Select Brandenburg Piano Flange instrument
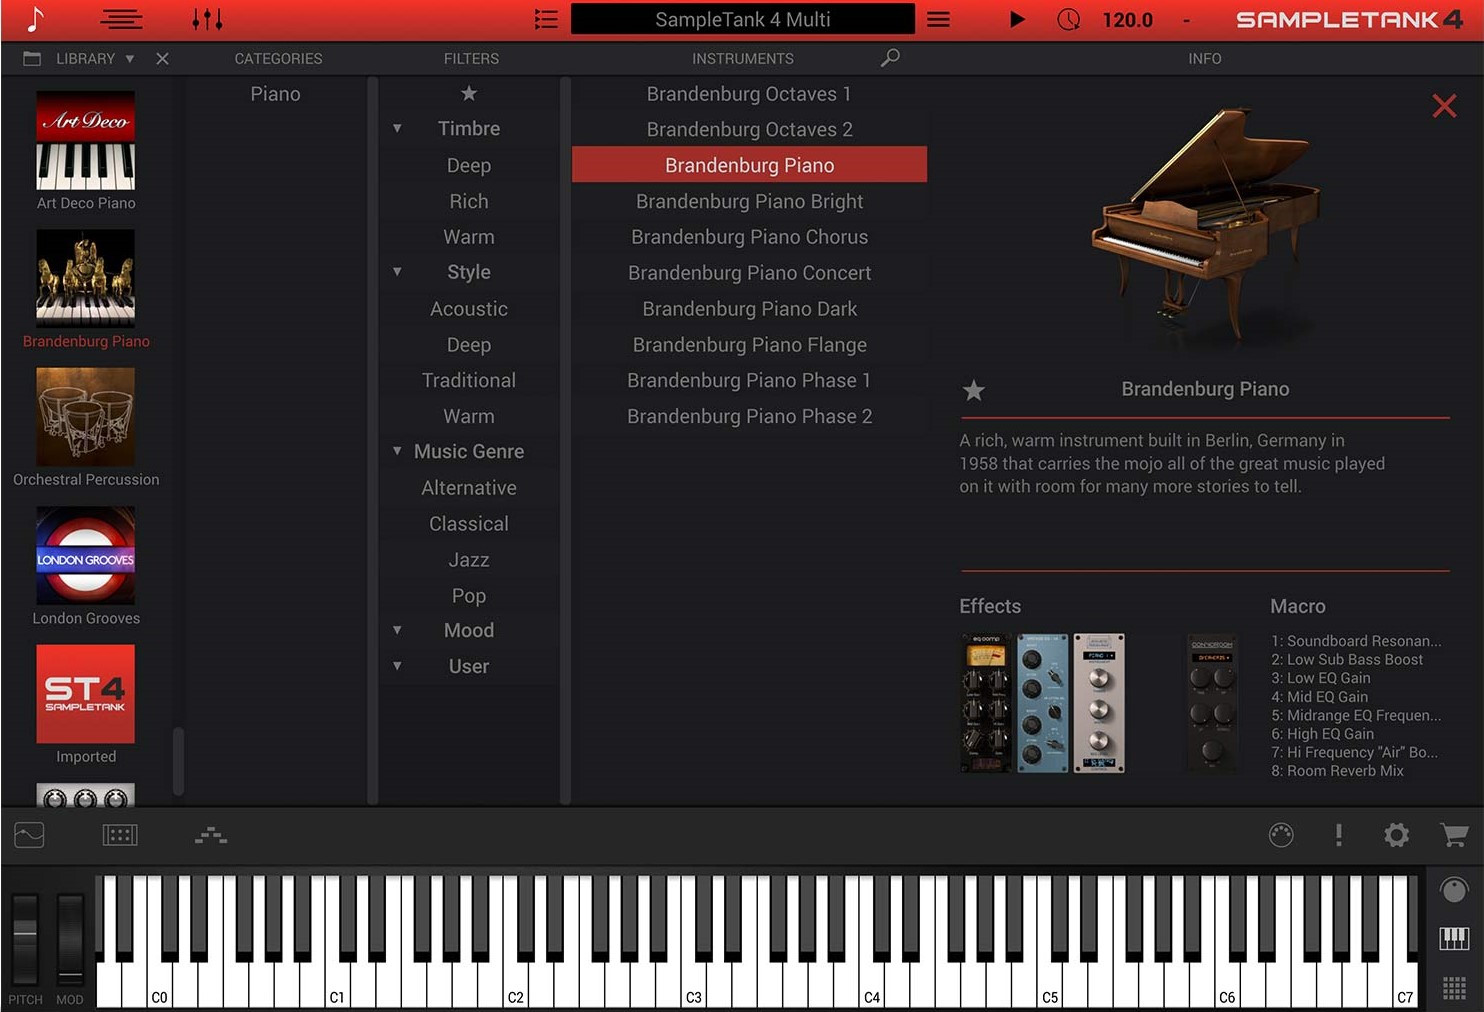1484x1012 pixels. point(749,345)
